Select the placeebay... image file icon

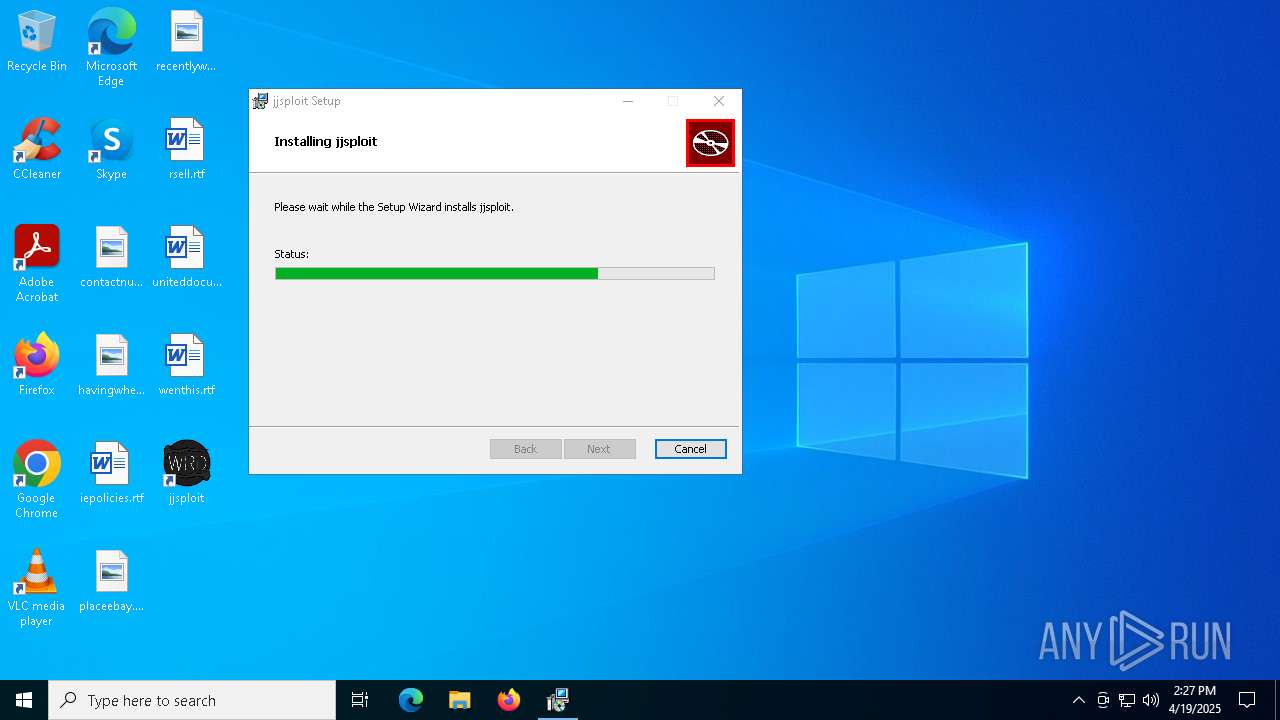[x=111, y=581]
